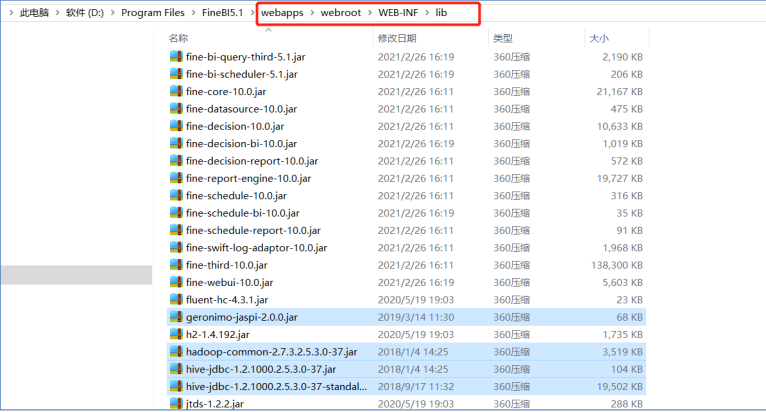
Task: Select the file name fine-report-engine-10.0.jar
Action: tap(249, 178)
